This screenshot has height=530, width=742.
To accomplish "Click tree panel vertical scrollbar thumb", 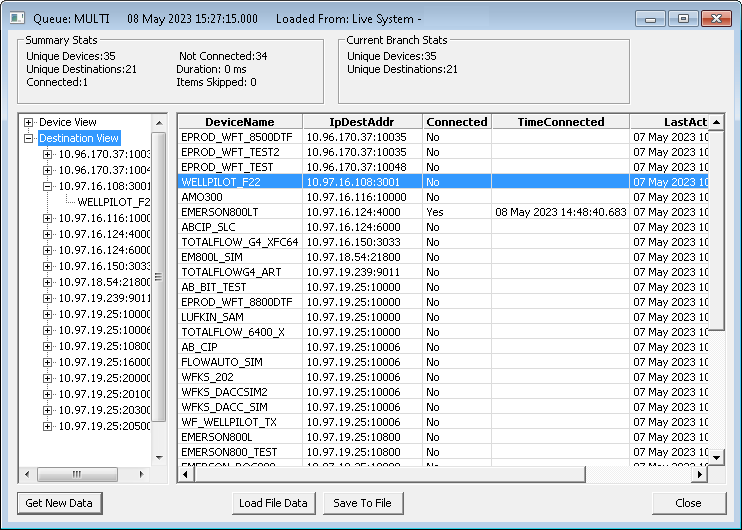I will tap(159, 277).
